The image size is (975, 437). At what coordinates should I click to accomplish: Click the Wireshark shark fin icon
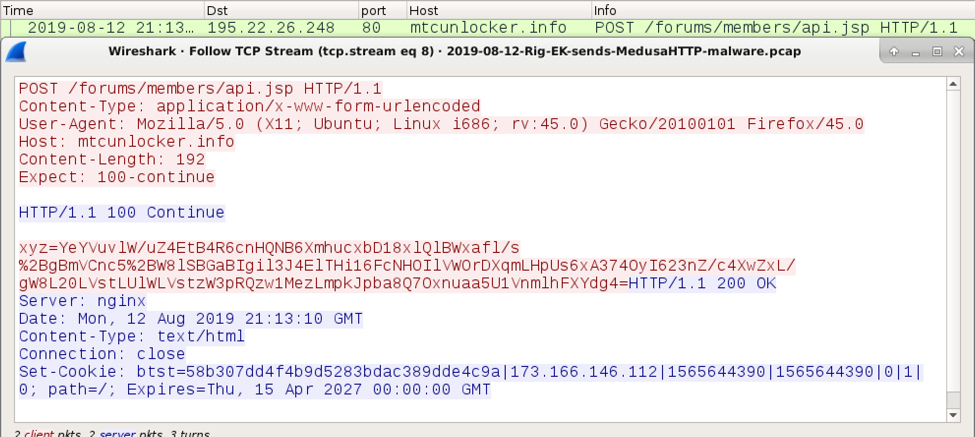click(16, 52)
